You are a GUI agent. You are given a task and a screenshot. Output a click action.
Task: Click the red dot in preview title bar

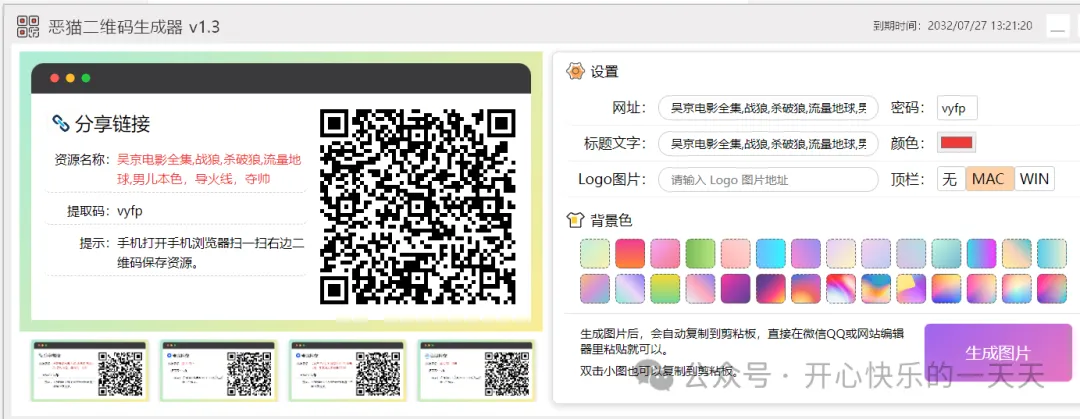point(54,78)
